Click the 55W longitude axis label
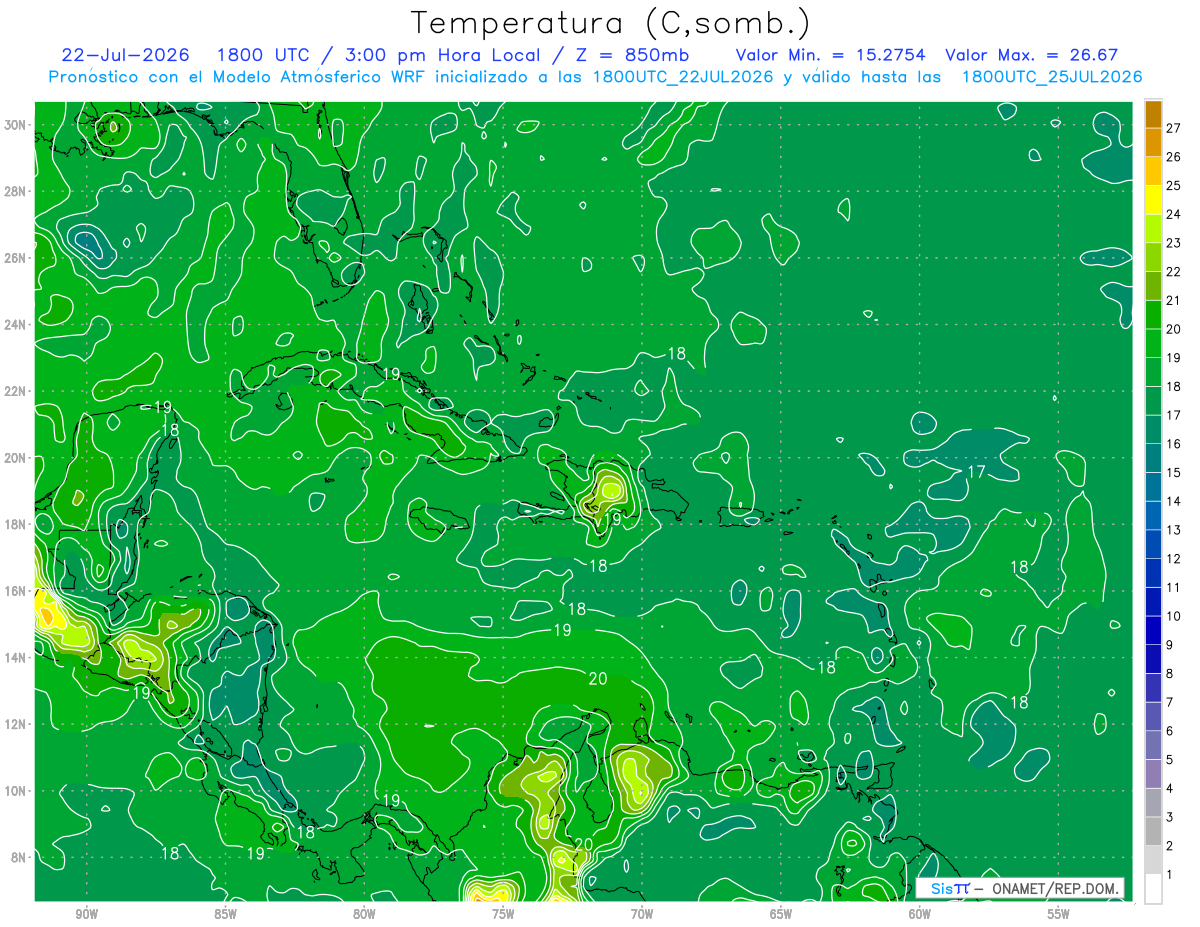1200x927 pixels. 1059,914
